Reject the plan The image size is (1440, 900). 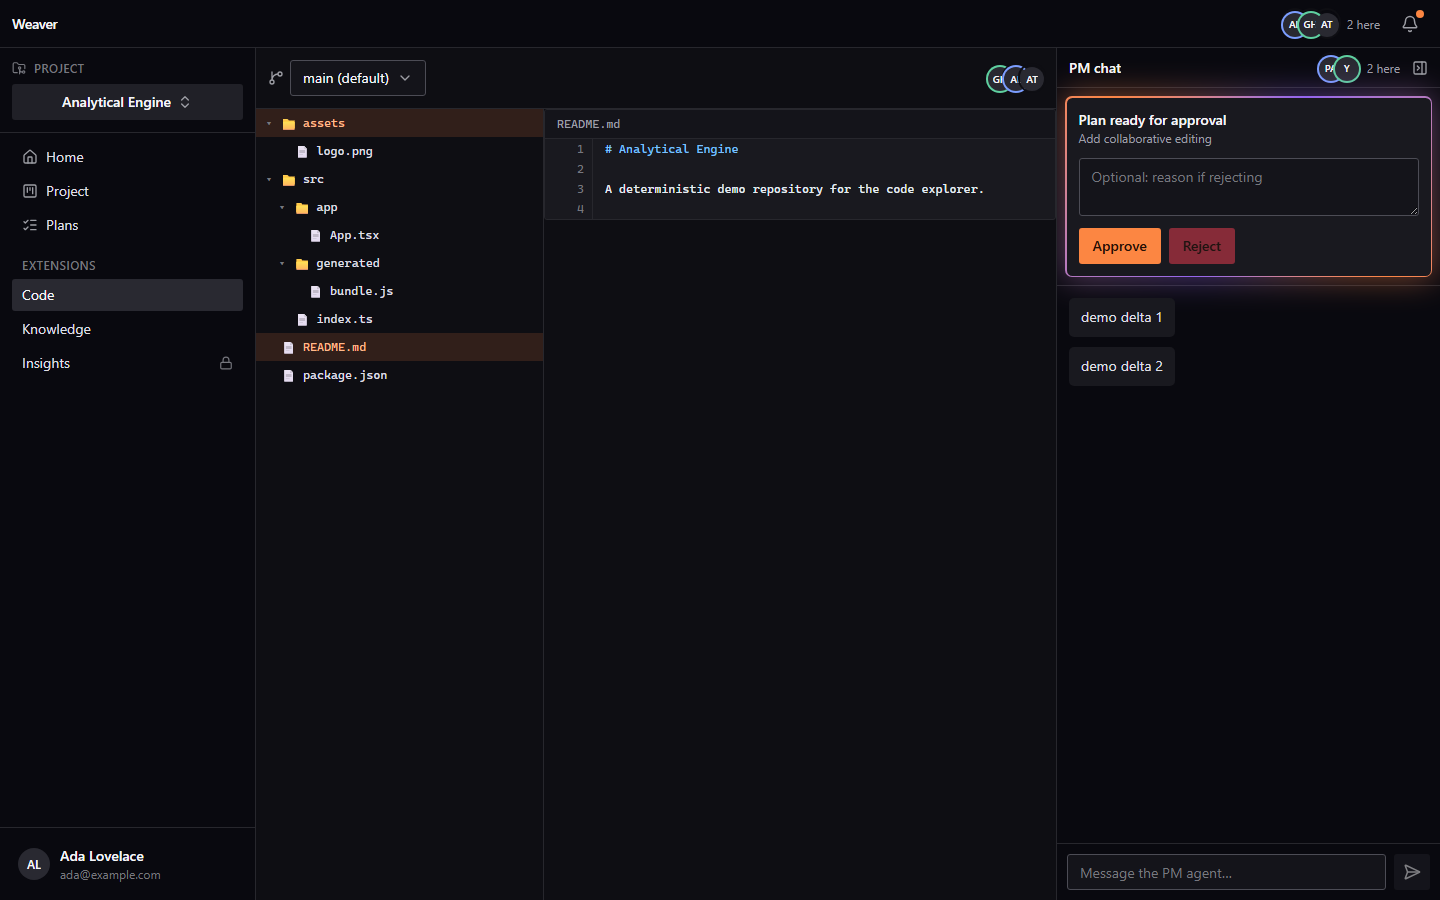pos(1202,246)
